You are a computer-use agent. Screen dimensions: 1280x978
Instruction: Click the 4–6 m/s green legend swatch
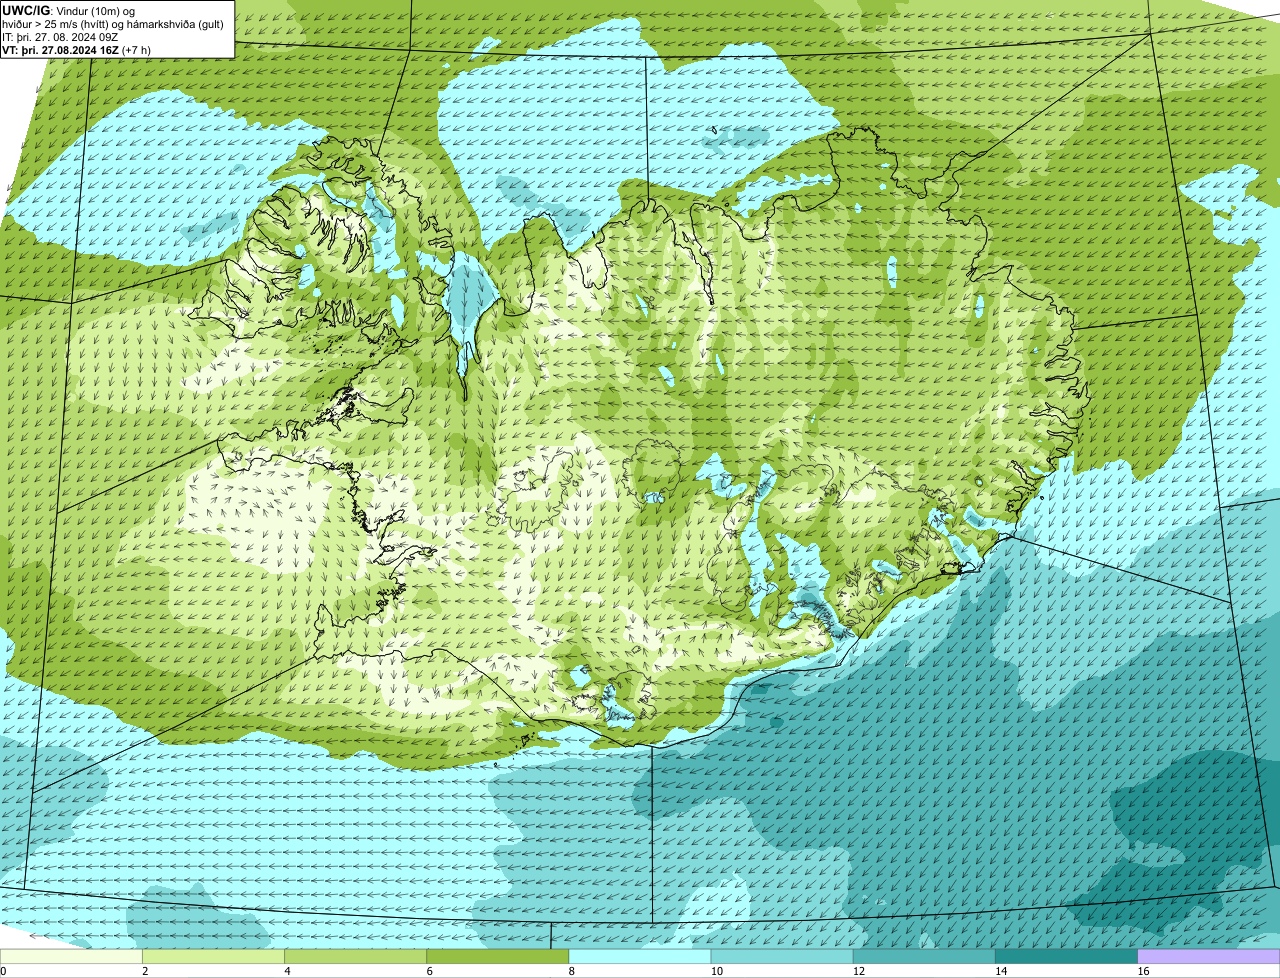(356, 957)
